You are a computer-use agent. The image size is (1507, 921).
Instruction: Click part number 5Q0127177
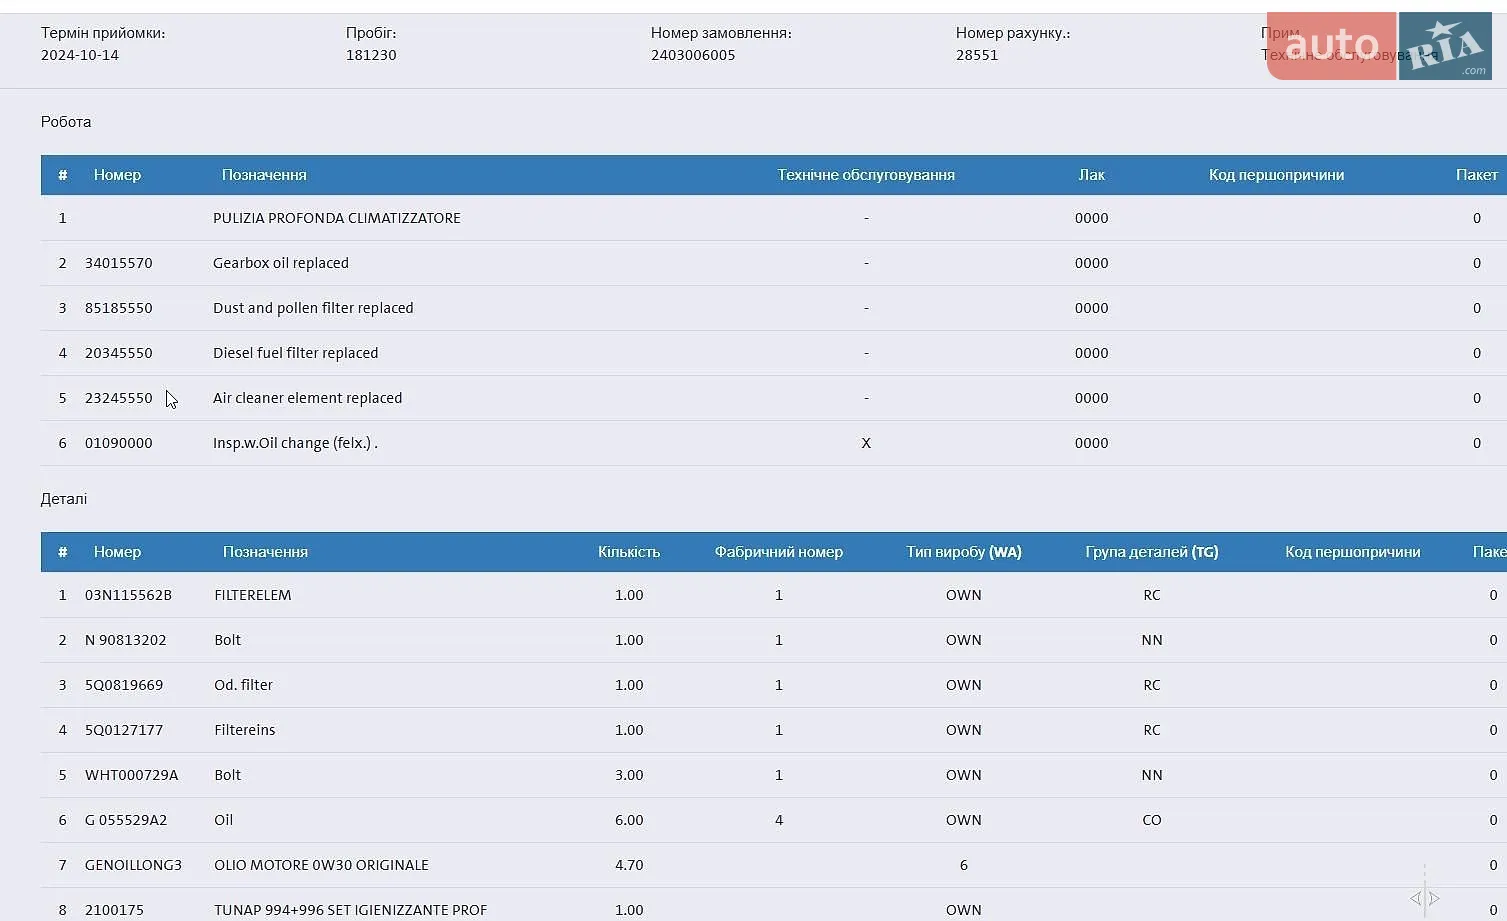124,730
